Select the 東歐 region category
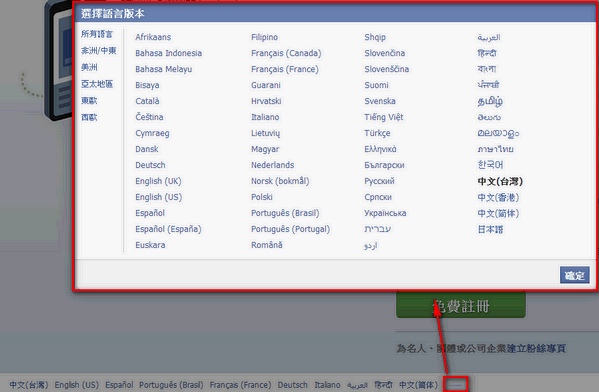This screenshot has width=599, height=392. [89, 100]
